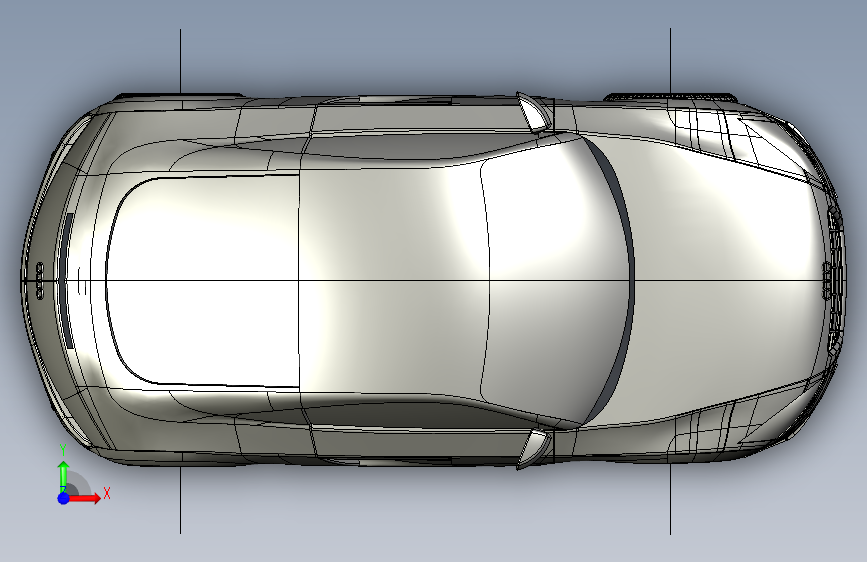867x562 pixels.
Task: Select the large rear glass panel
Action: [202, 281]
